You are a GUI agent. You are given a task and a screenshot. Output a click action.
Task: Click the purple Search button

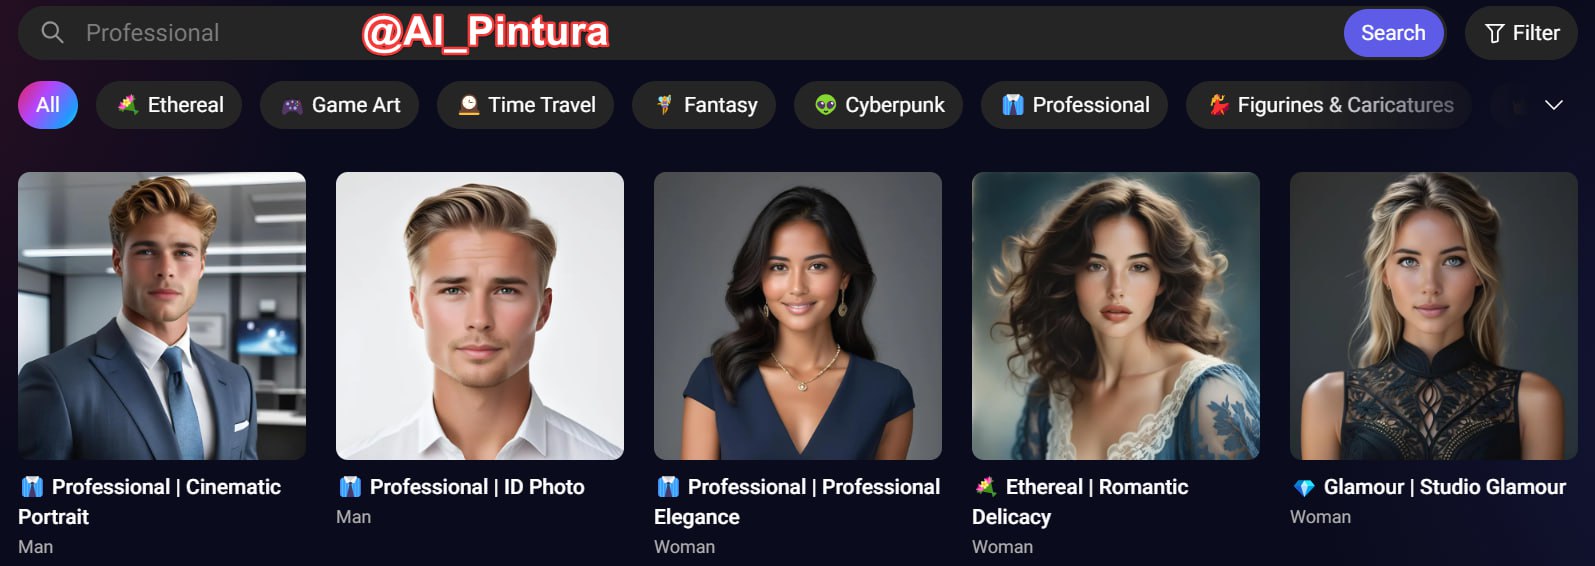pyautogui.click(x=1393, y=33)
